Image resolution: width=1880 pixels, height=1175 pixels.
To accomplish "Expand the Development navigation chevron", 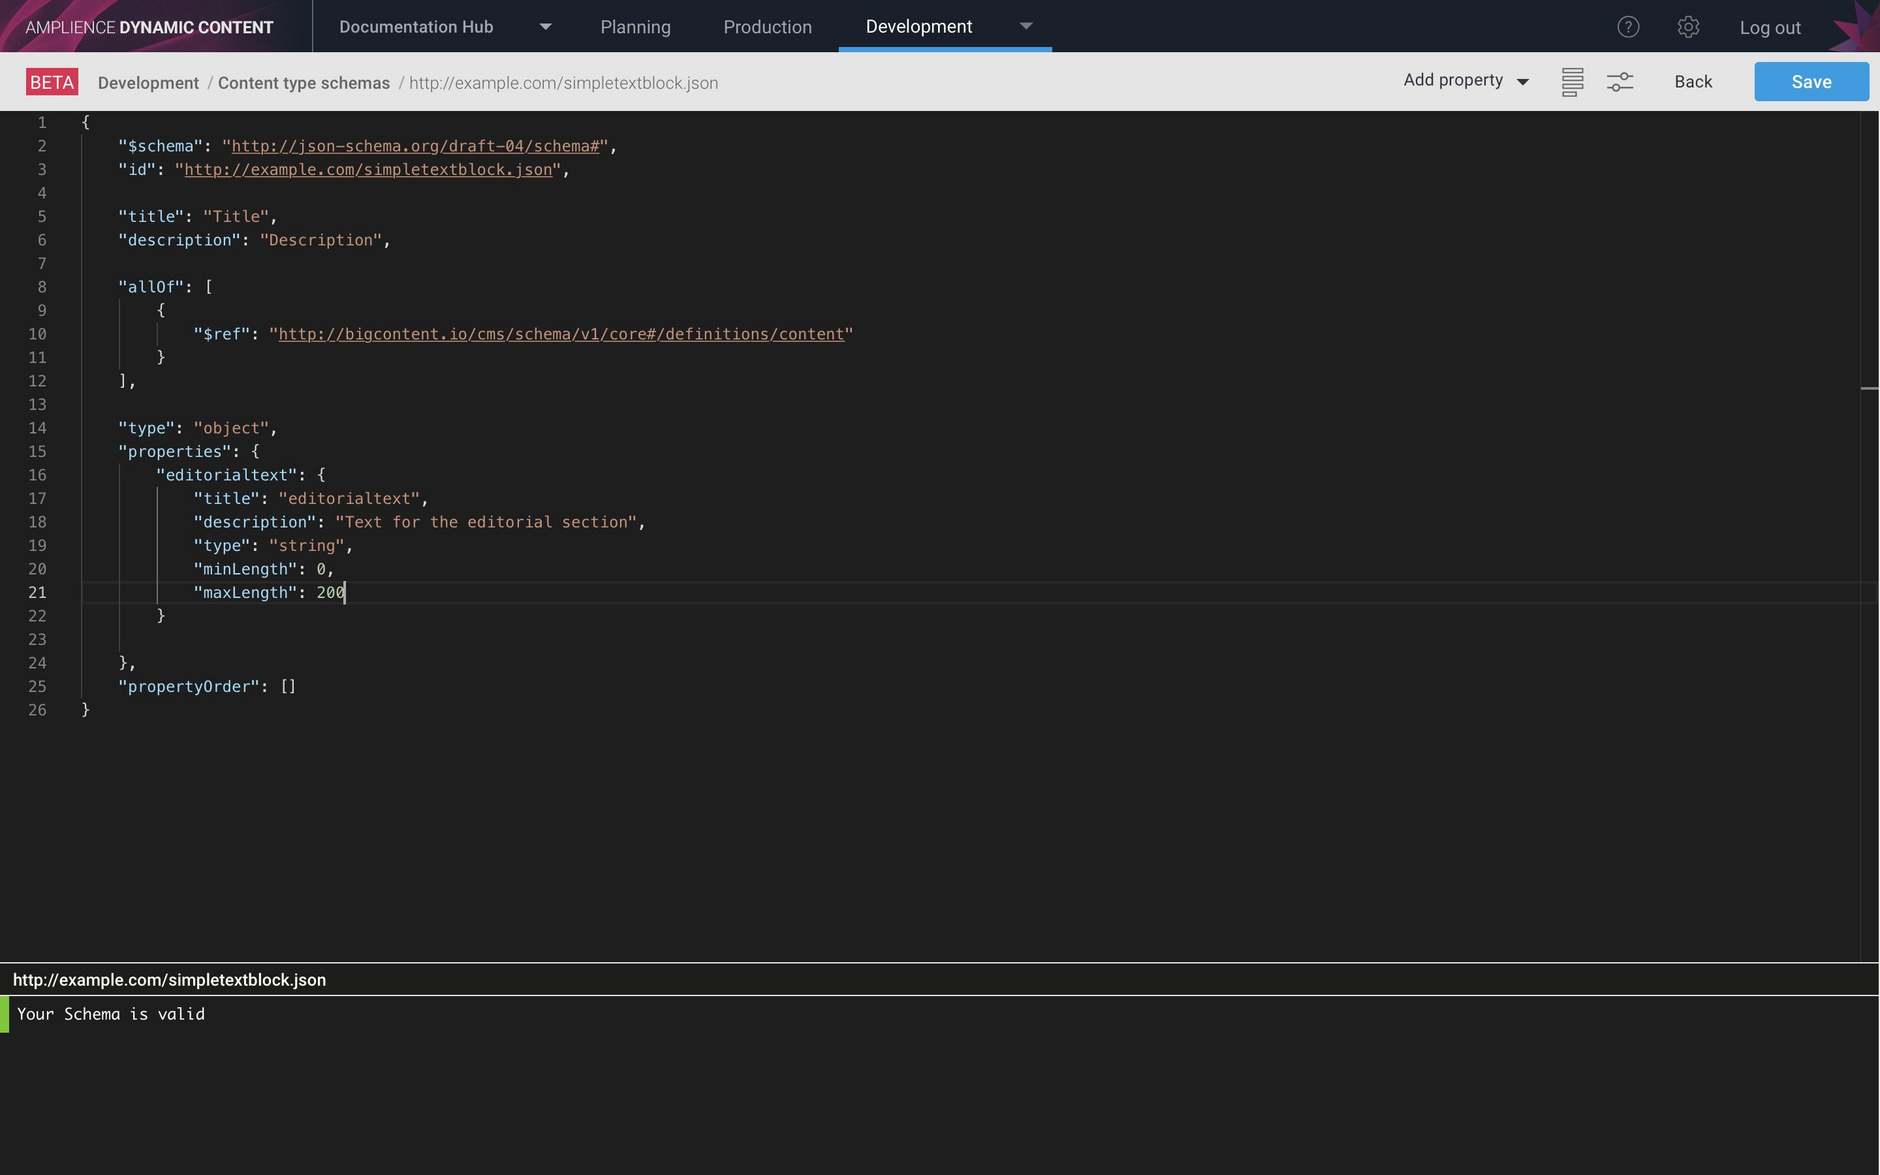I will pyautogui.click(x=1026, y=27).
